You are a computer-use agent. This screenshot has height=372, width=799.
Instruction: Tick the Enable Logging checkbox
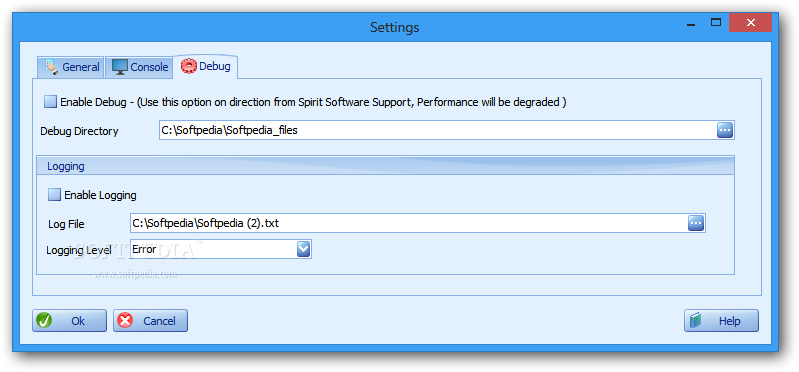click(54, 195)
